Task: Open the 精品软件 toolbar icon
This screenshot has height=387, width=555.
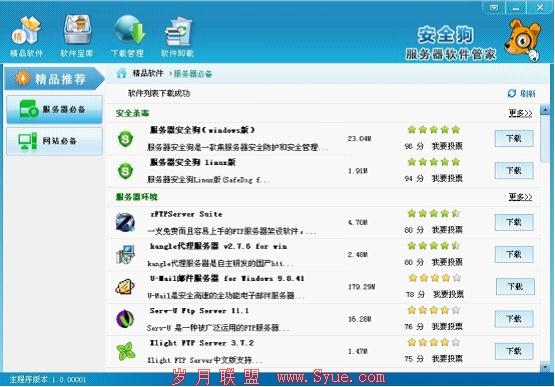Action: [x=26, y=37]
